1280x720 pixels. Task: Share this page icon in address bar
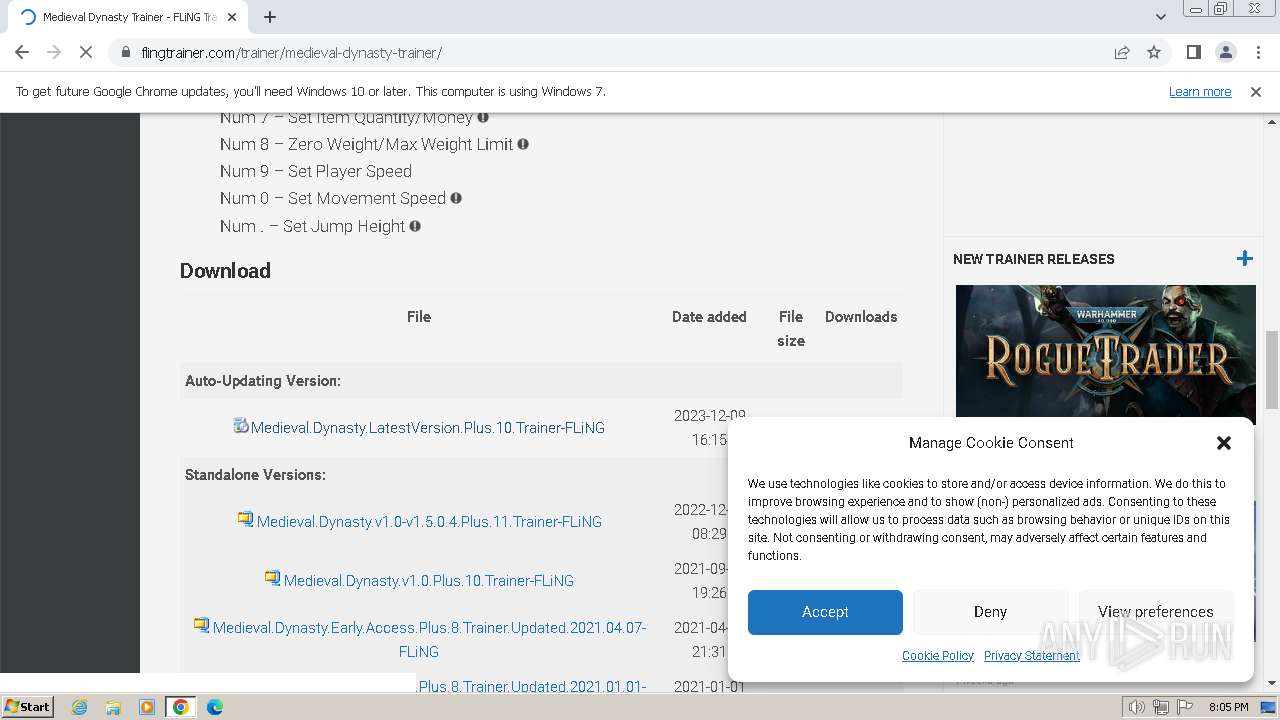pyautogui.click(x=1122, y=52)
